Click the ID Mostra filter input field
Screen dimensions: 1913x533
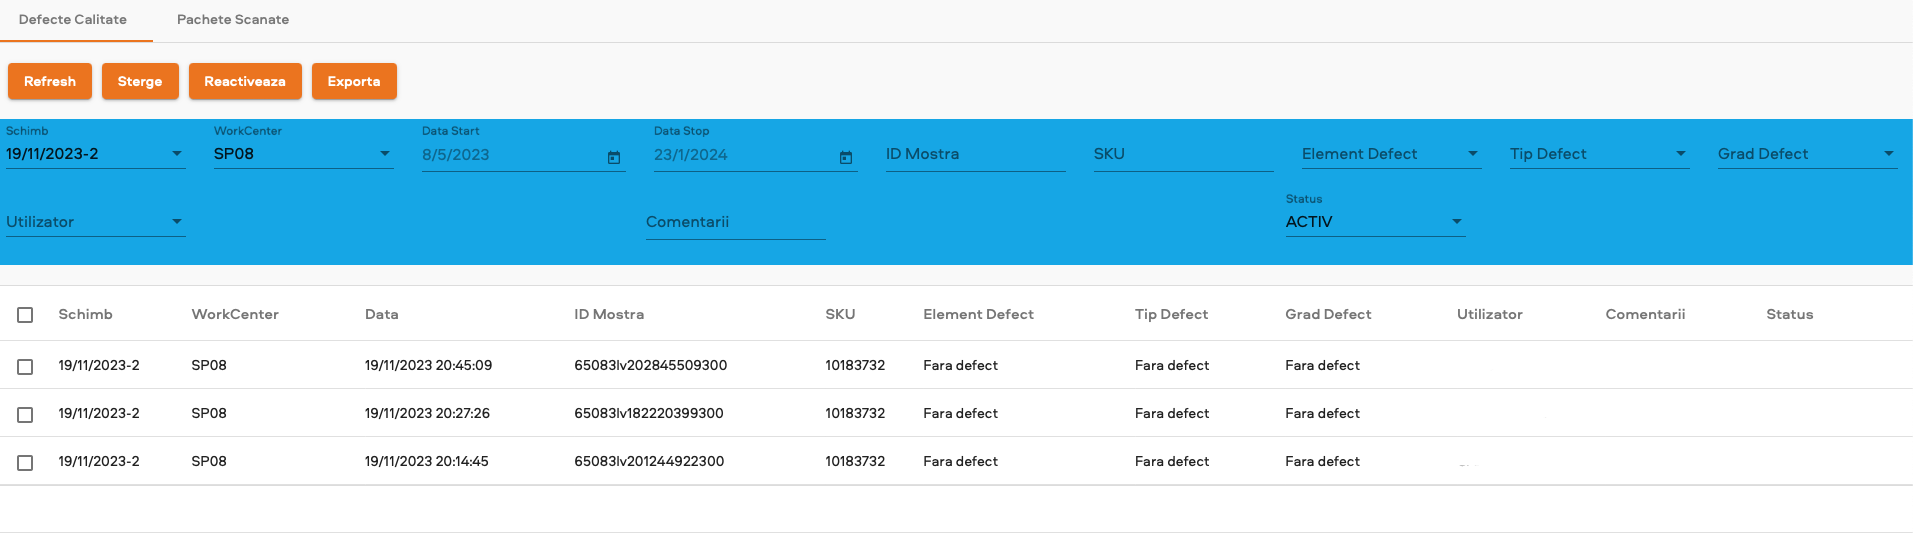pos(974,154)
